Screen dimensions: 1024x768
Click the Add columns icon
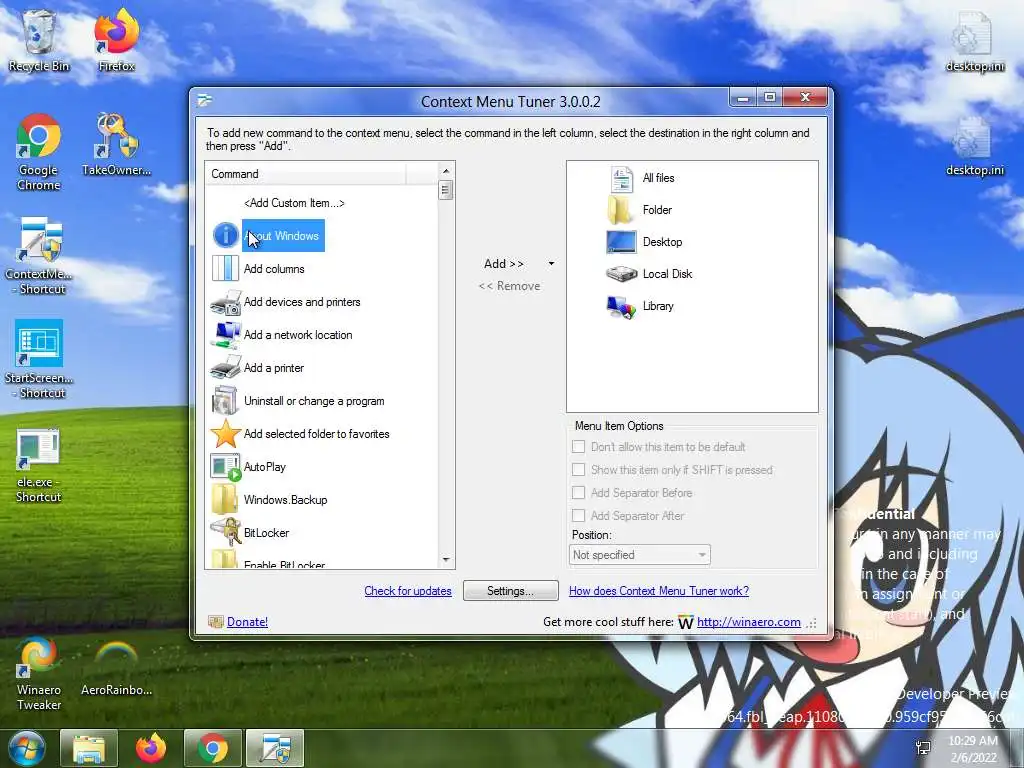click(x=225, y=268)
